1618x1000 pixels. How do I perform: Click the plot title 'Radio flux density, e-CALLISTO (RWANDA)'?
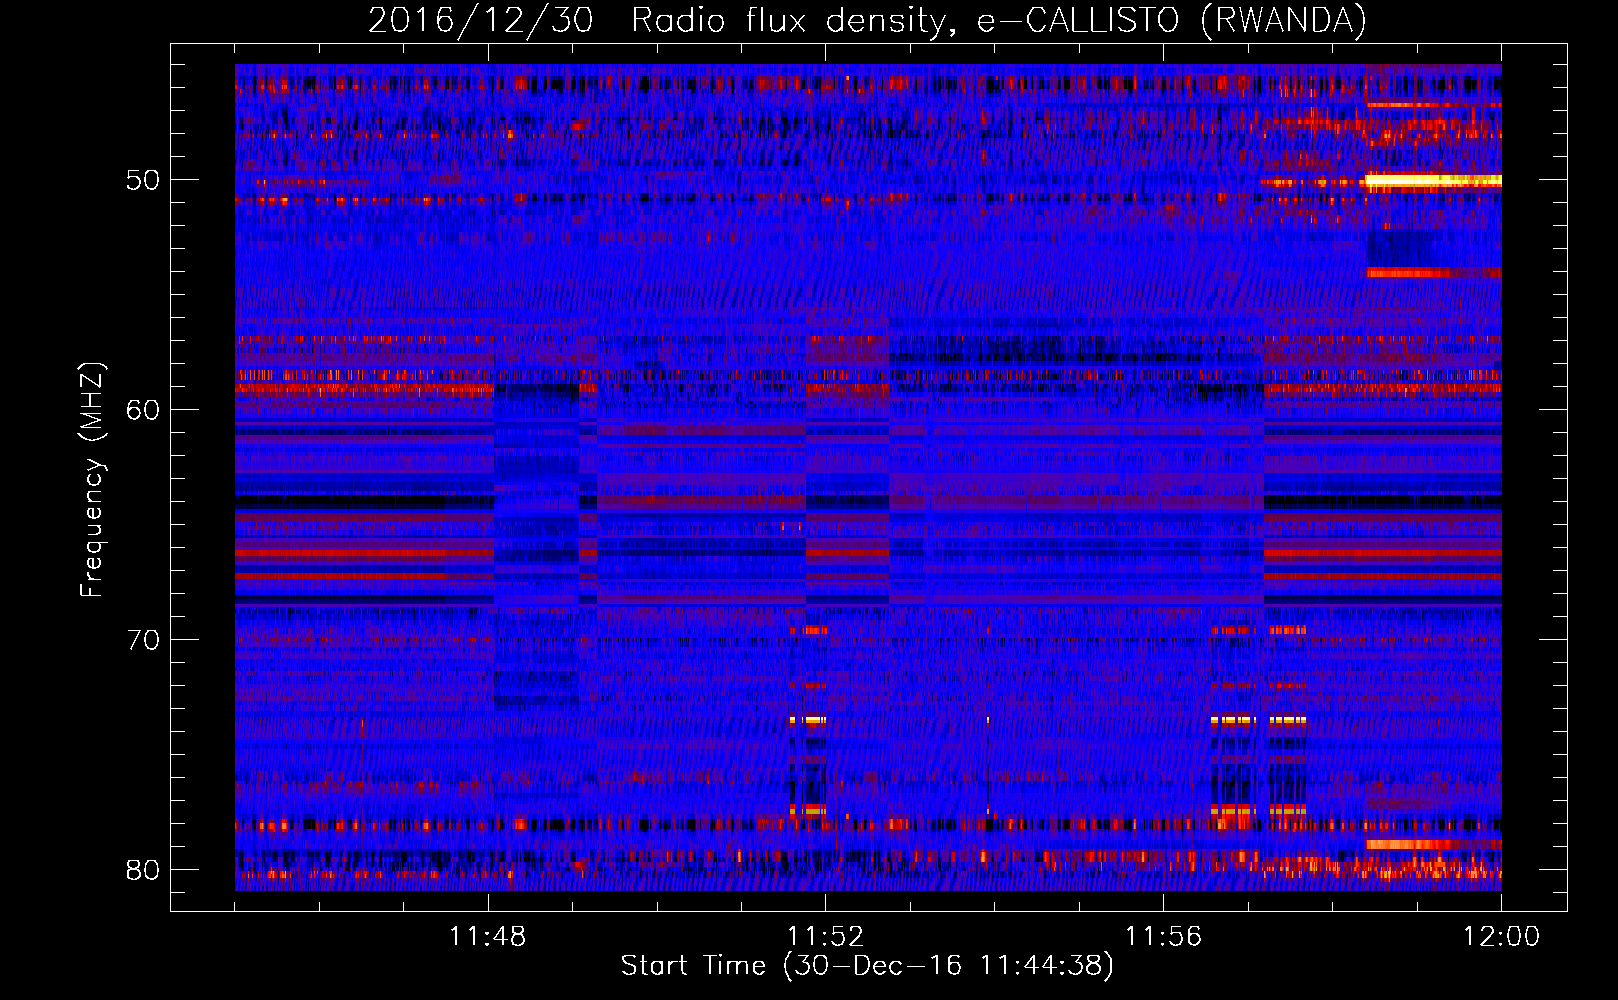pos(999,20)
